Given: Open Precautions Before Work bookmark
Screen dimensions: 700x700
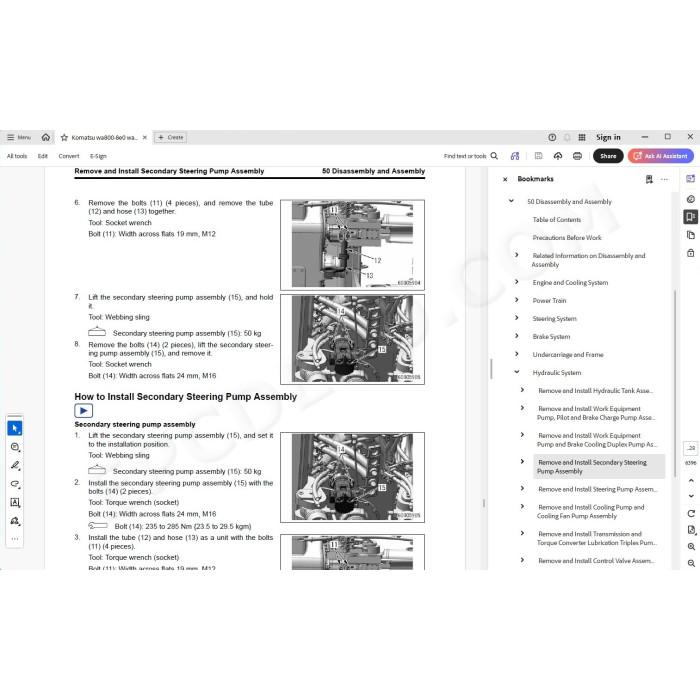Looking at the screenshot, I should [x=567, y=238].
